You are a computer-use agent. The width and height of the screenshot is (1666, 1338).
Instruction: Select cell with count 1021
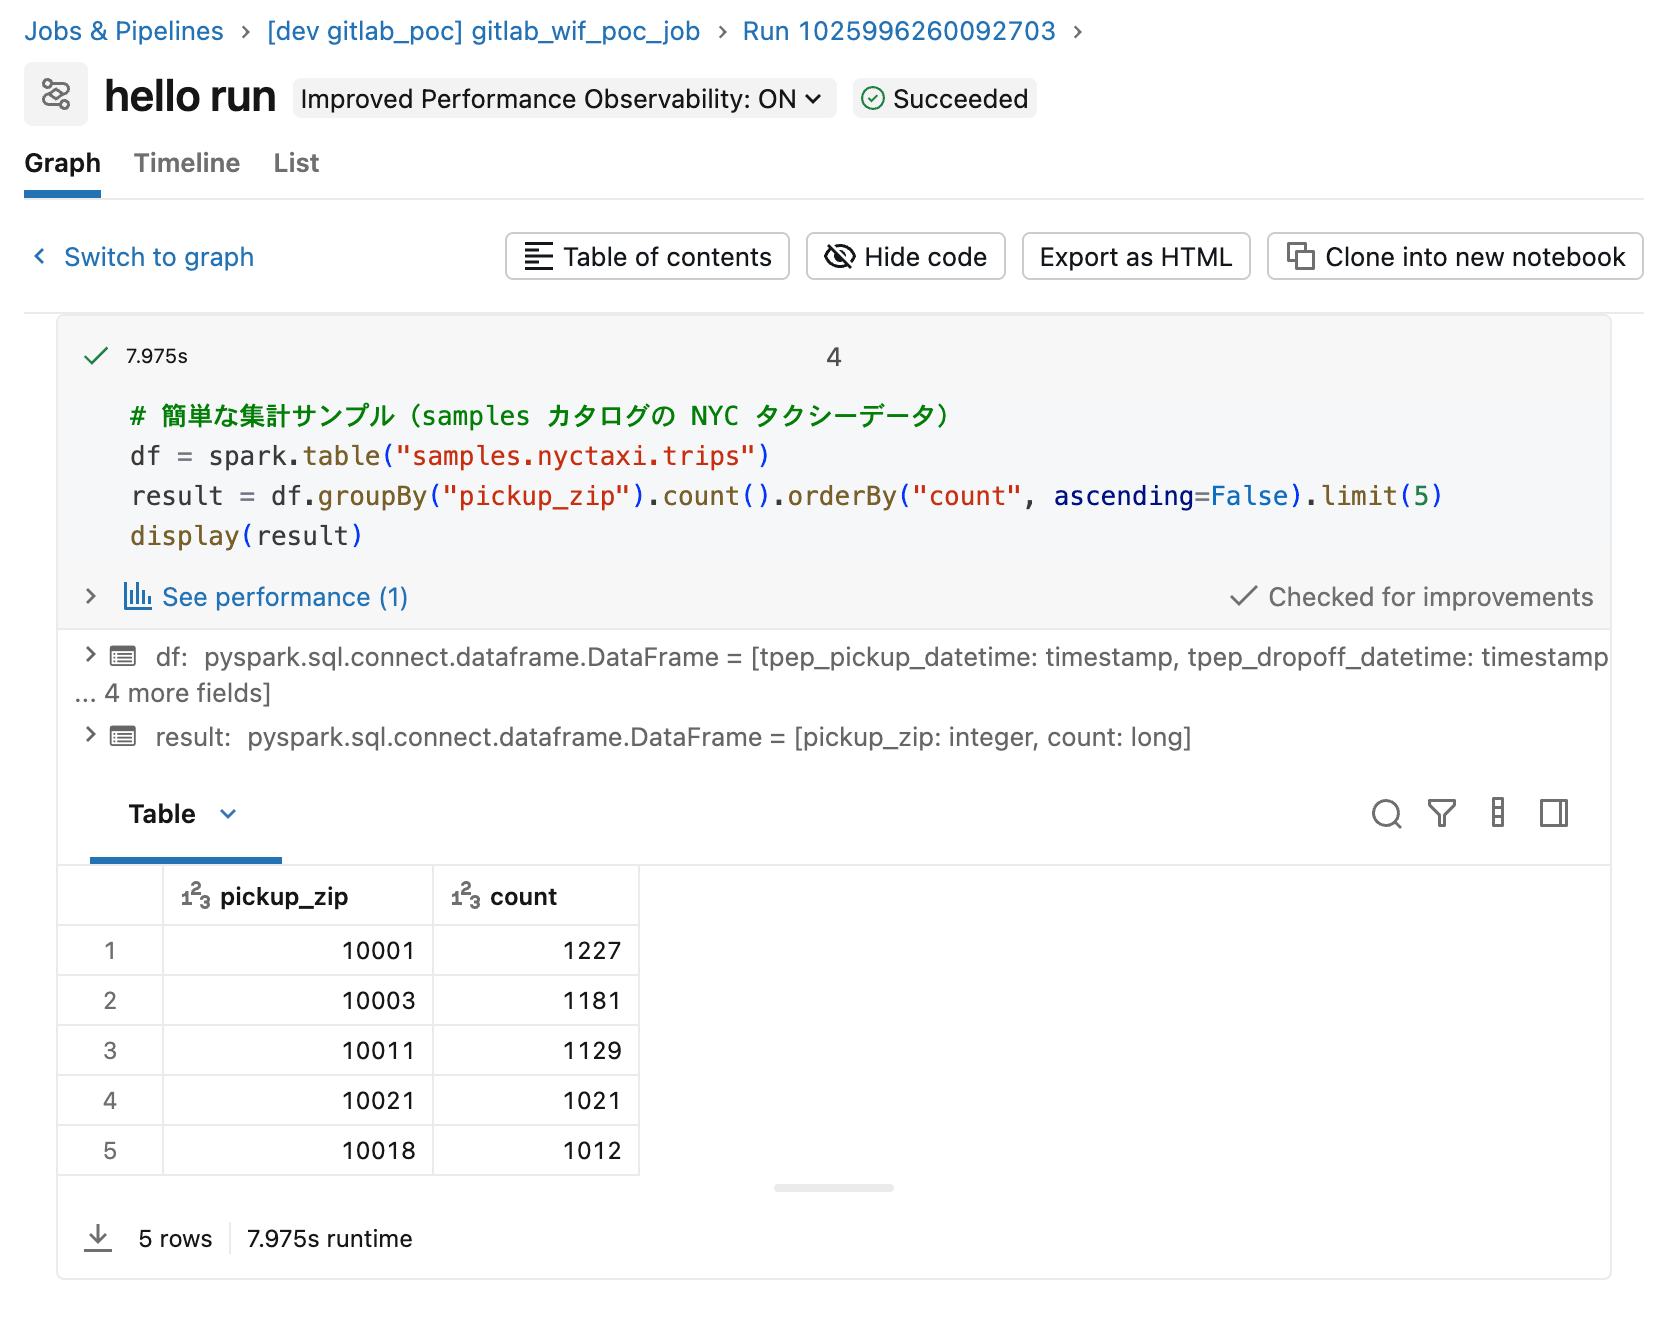(536, 1101)
